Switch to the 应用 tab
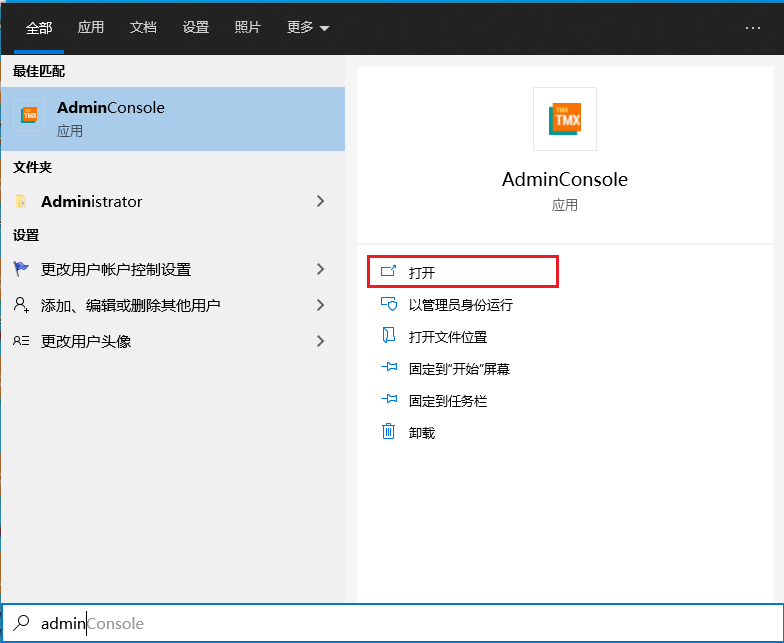The image size is (784, 643). click(x=91, y=28)
